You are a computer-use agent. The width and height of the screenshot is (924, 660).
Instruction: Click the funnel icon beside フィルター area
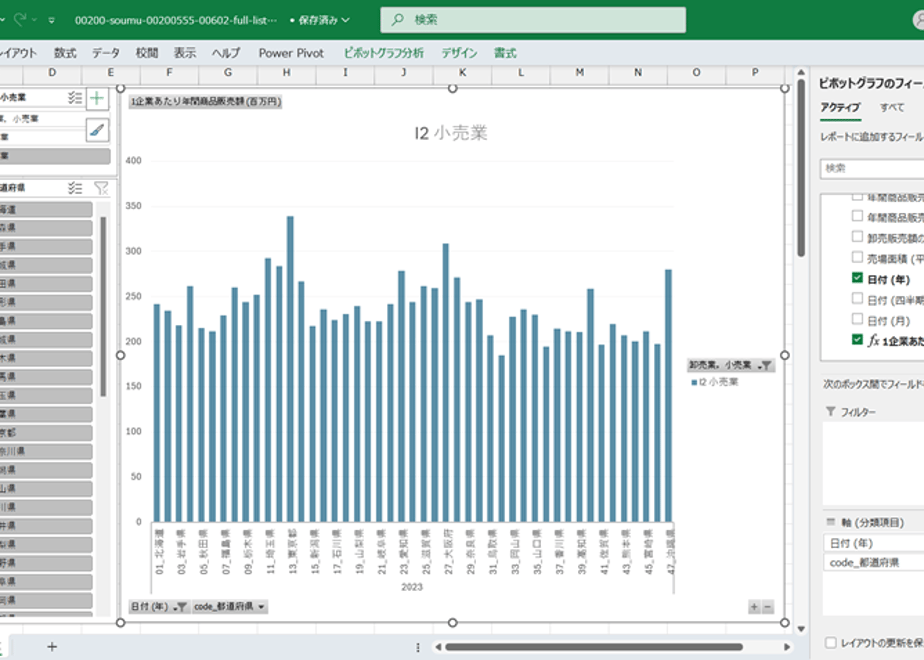(830, 411)
